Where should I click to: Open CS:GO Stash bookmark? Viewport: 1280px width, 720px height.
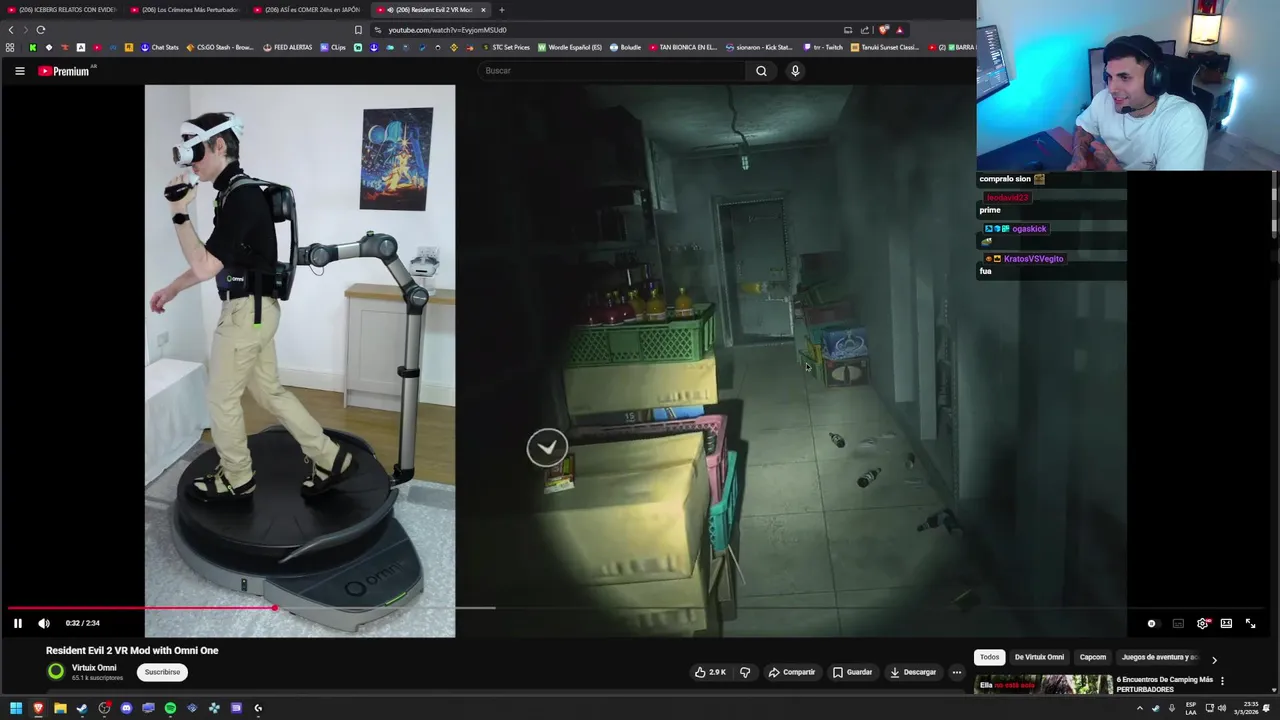point(220,47)
